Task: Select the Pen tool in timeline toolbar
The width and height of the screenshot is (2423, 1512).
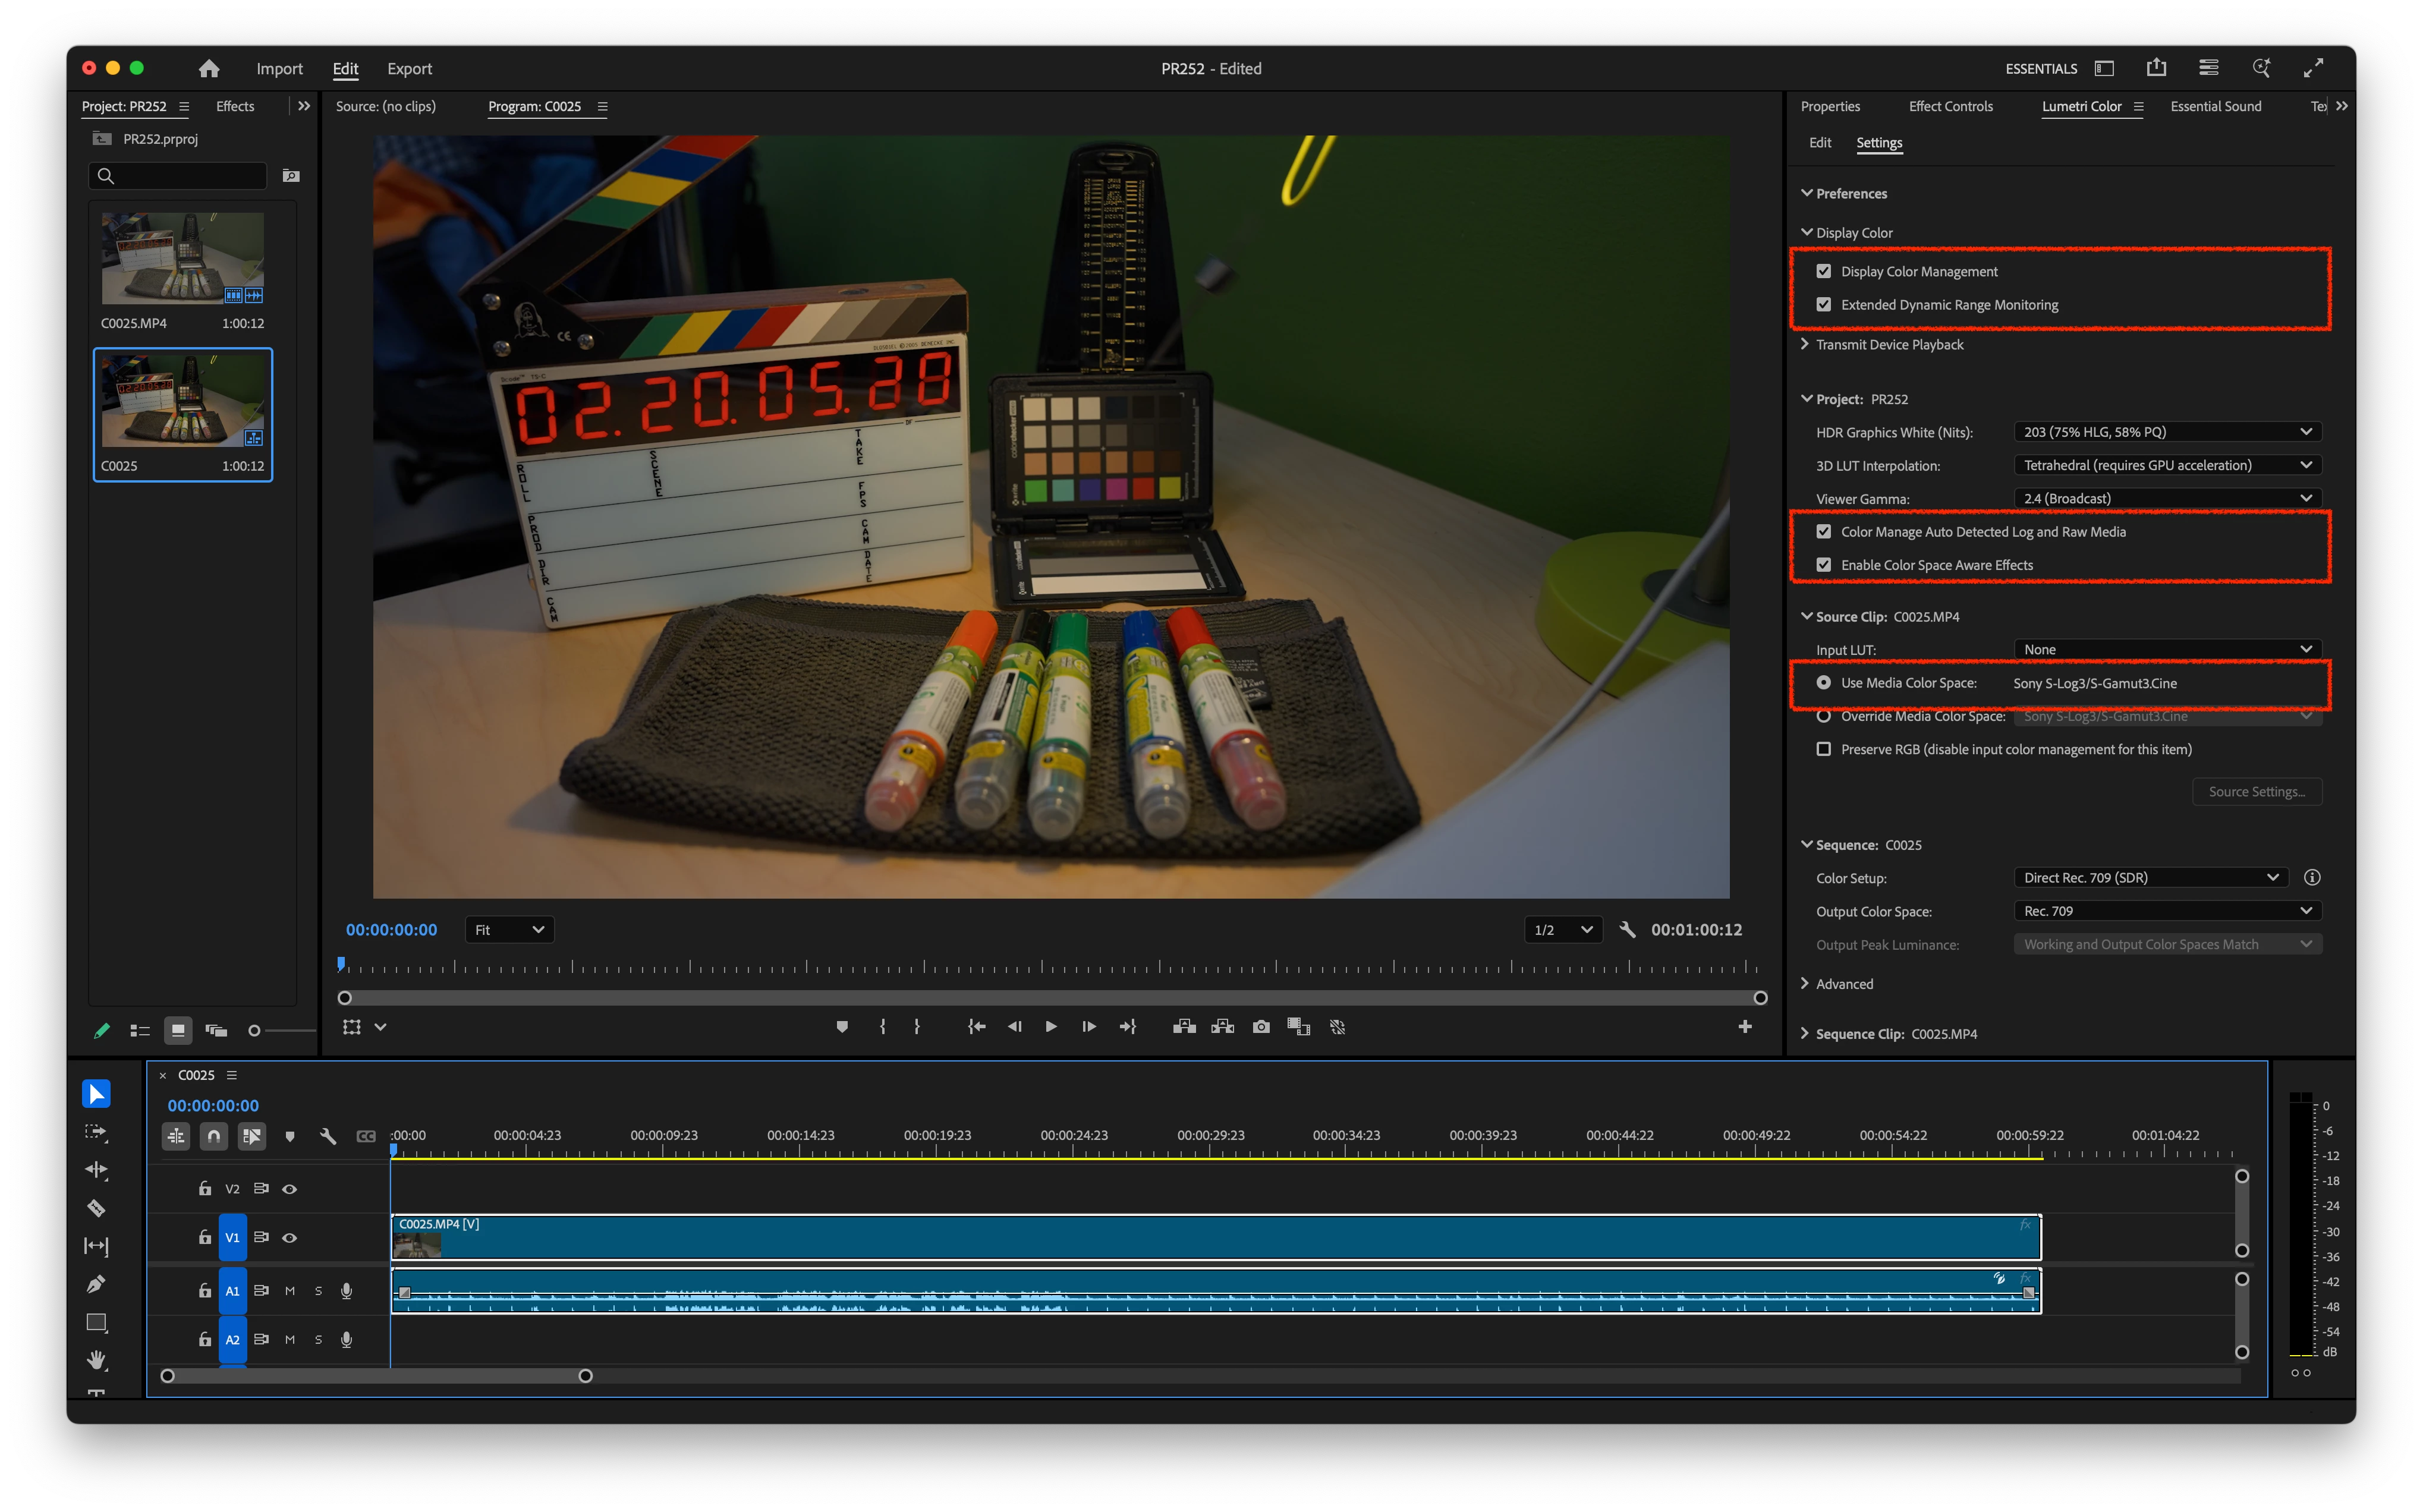Action: point(96,1284)
